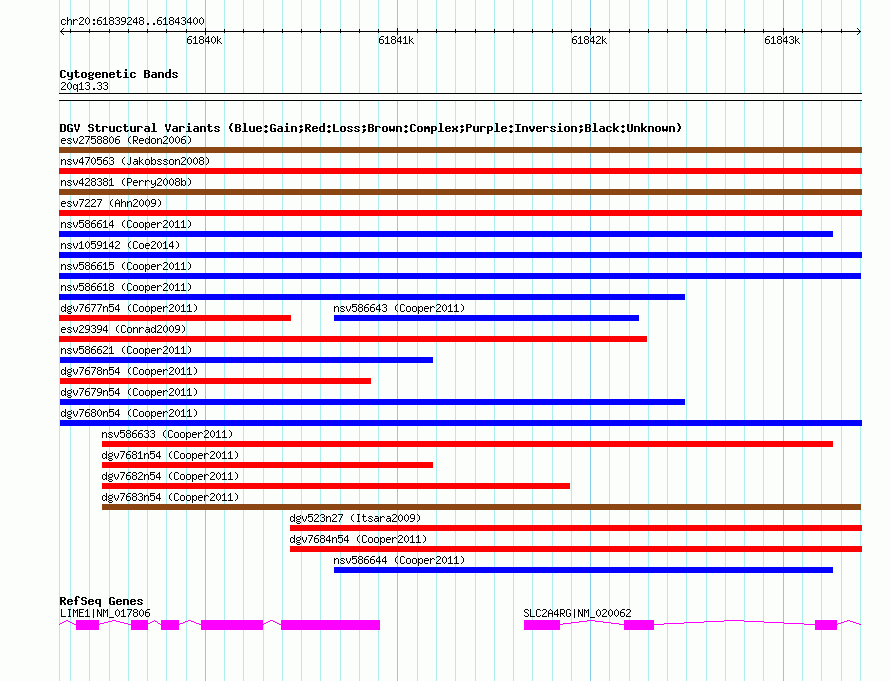The height and width of the screenshot is (681, 890).
Task: Open the nsv586615 (Cooper2011) label
Action: 126,266
